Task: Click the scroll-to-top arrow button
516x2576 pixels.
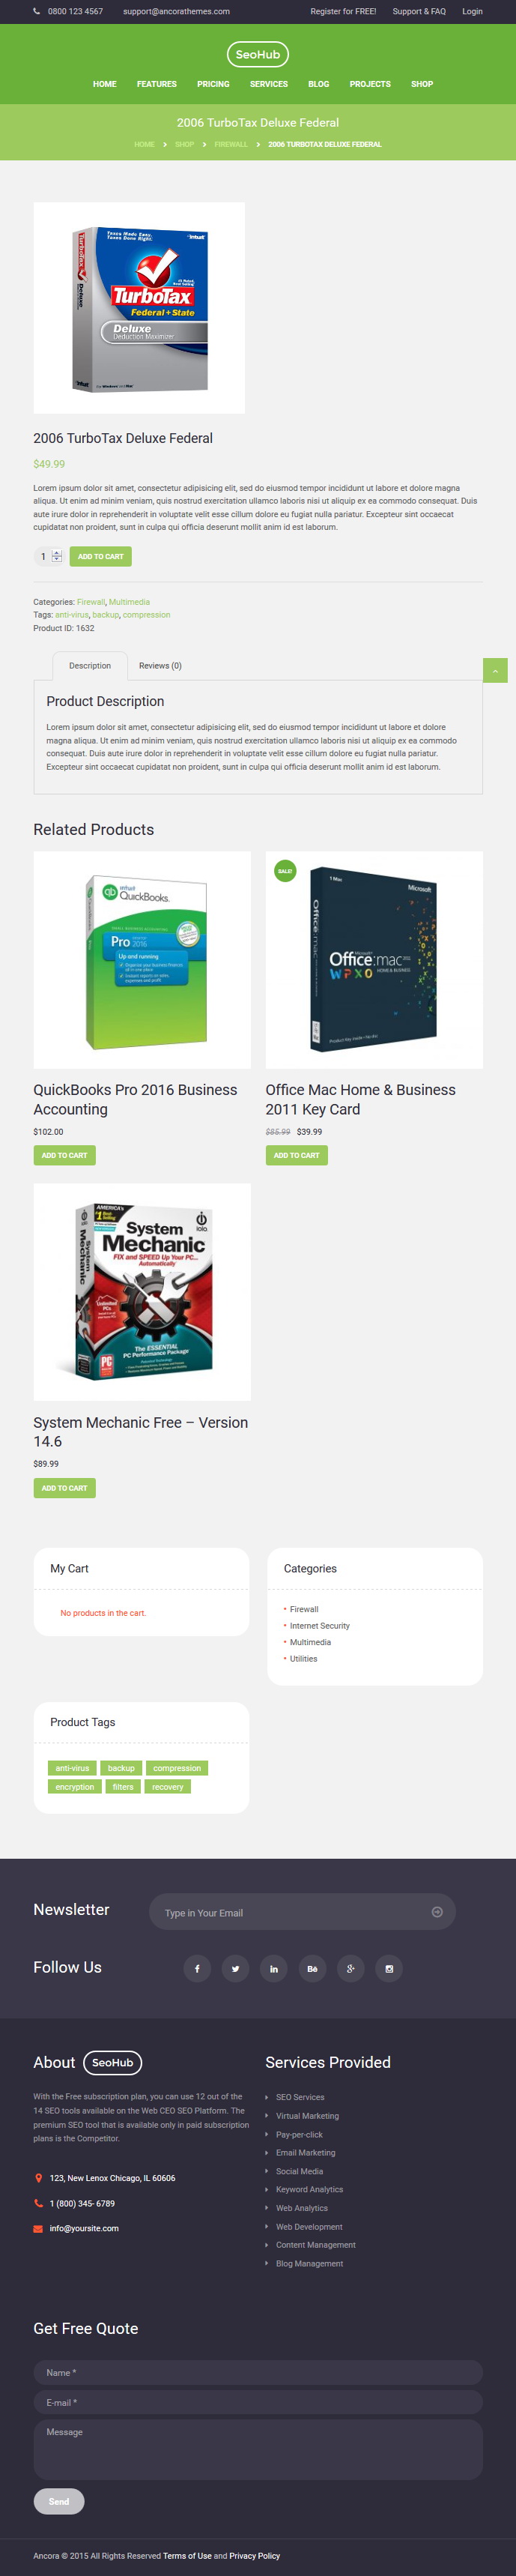Action: [x=495, y=670]
